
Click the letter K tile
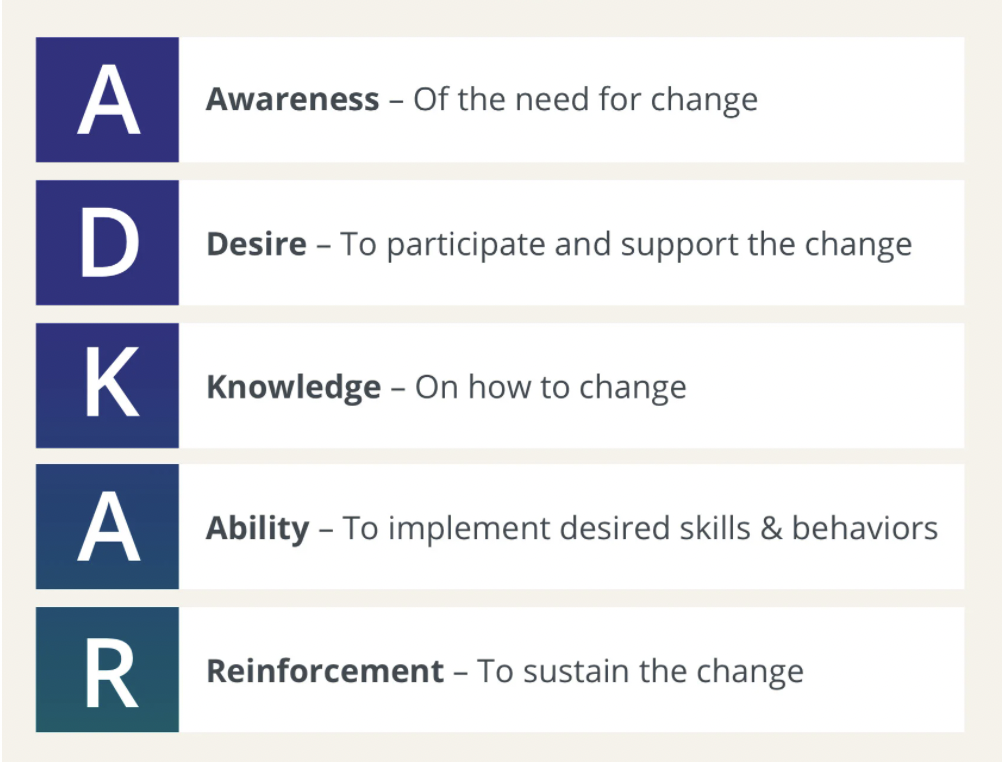(x=107, y=385)
